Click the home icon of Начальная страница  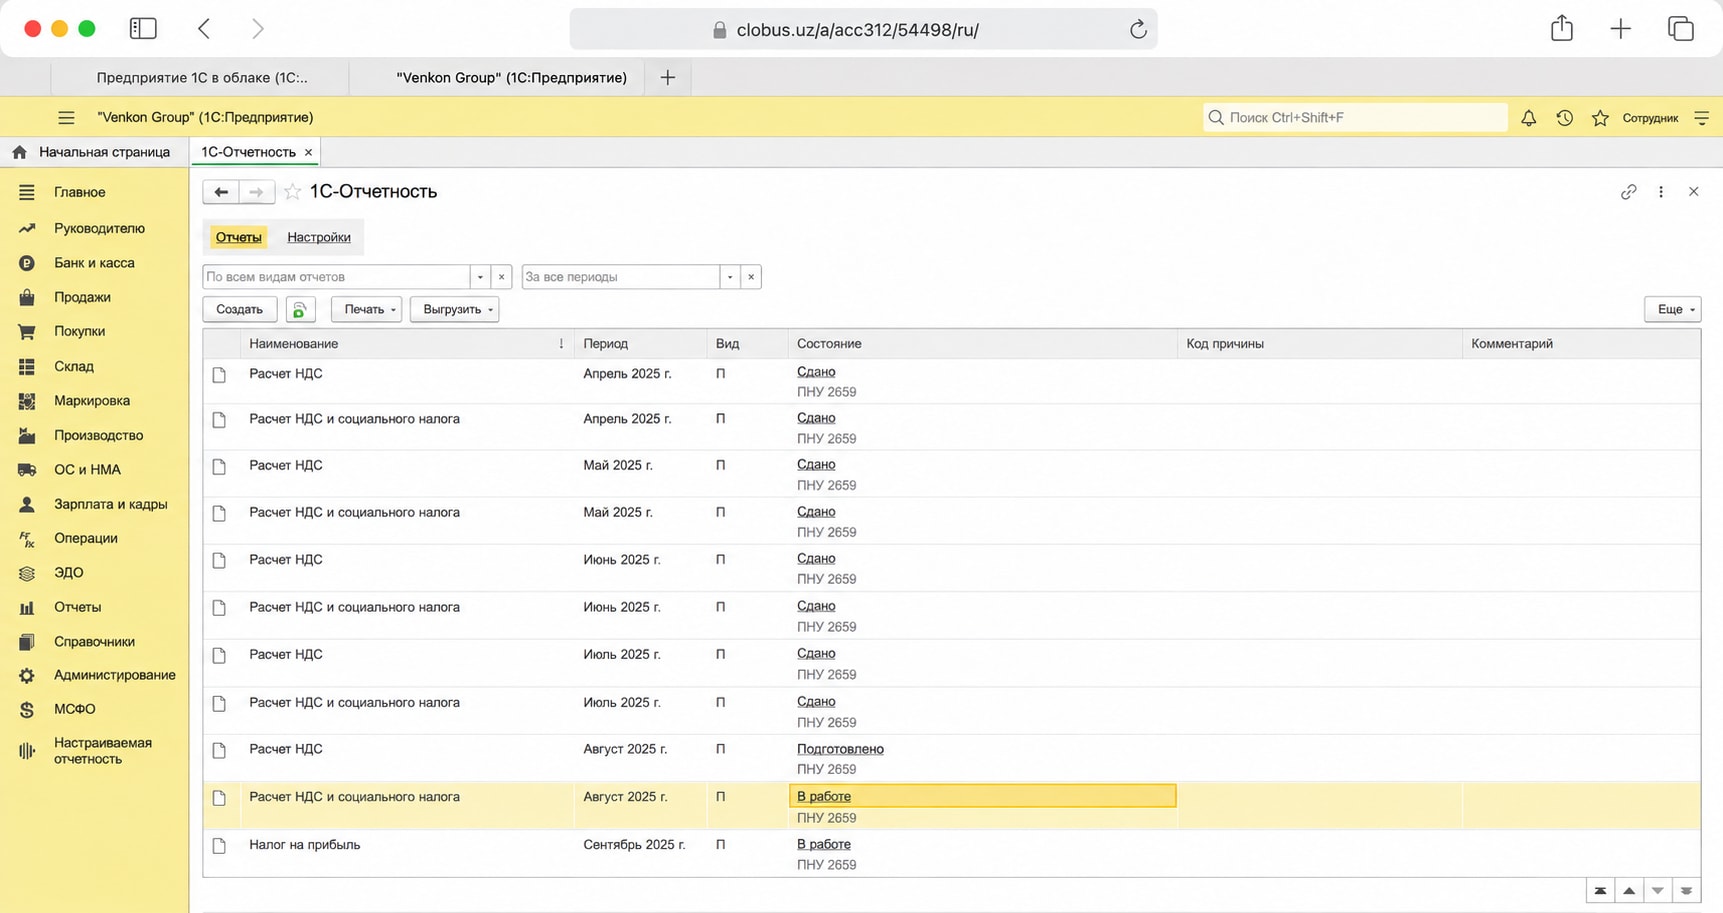click(x=20, y=152)
